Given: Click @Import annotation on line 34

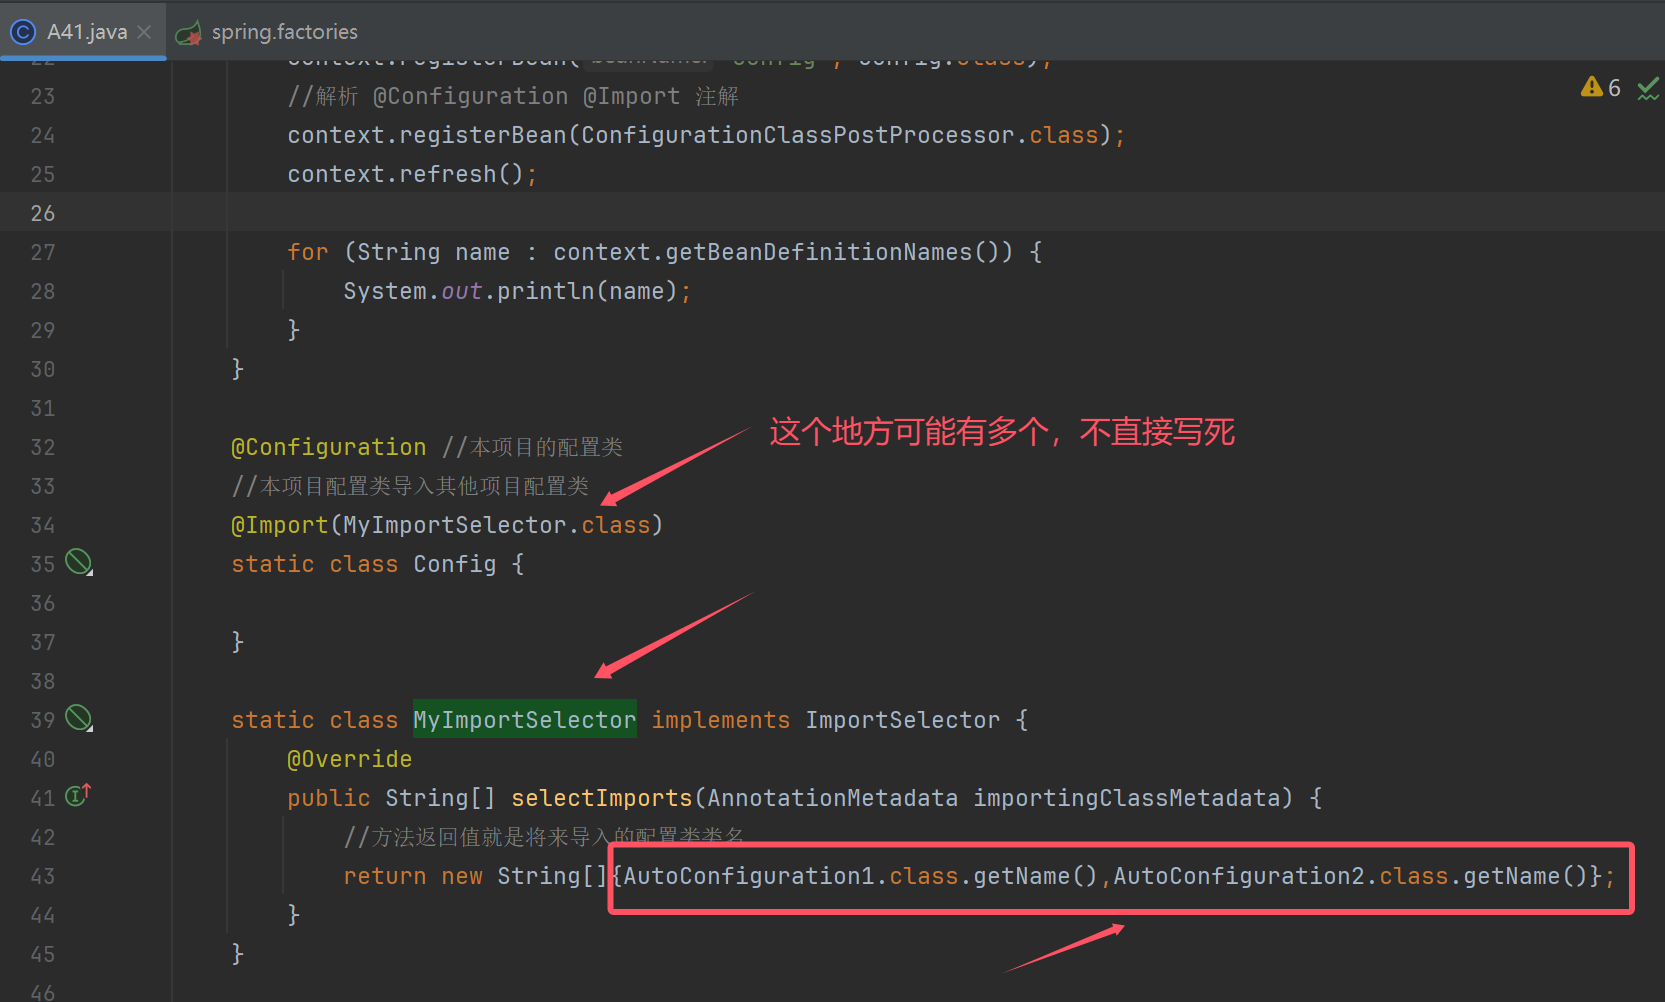Looking at the screenshot, I should coord(280,525).
